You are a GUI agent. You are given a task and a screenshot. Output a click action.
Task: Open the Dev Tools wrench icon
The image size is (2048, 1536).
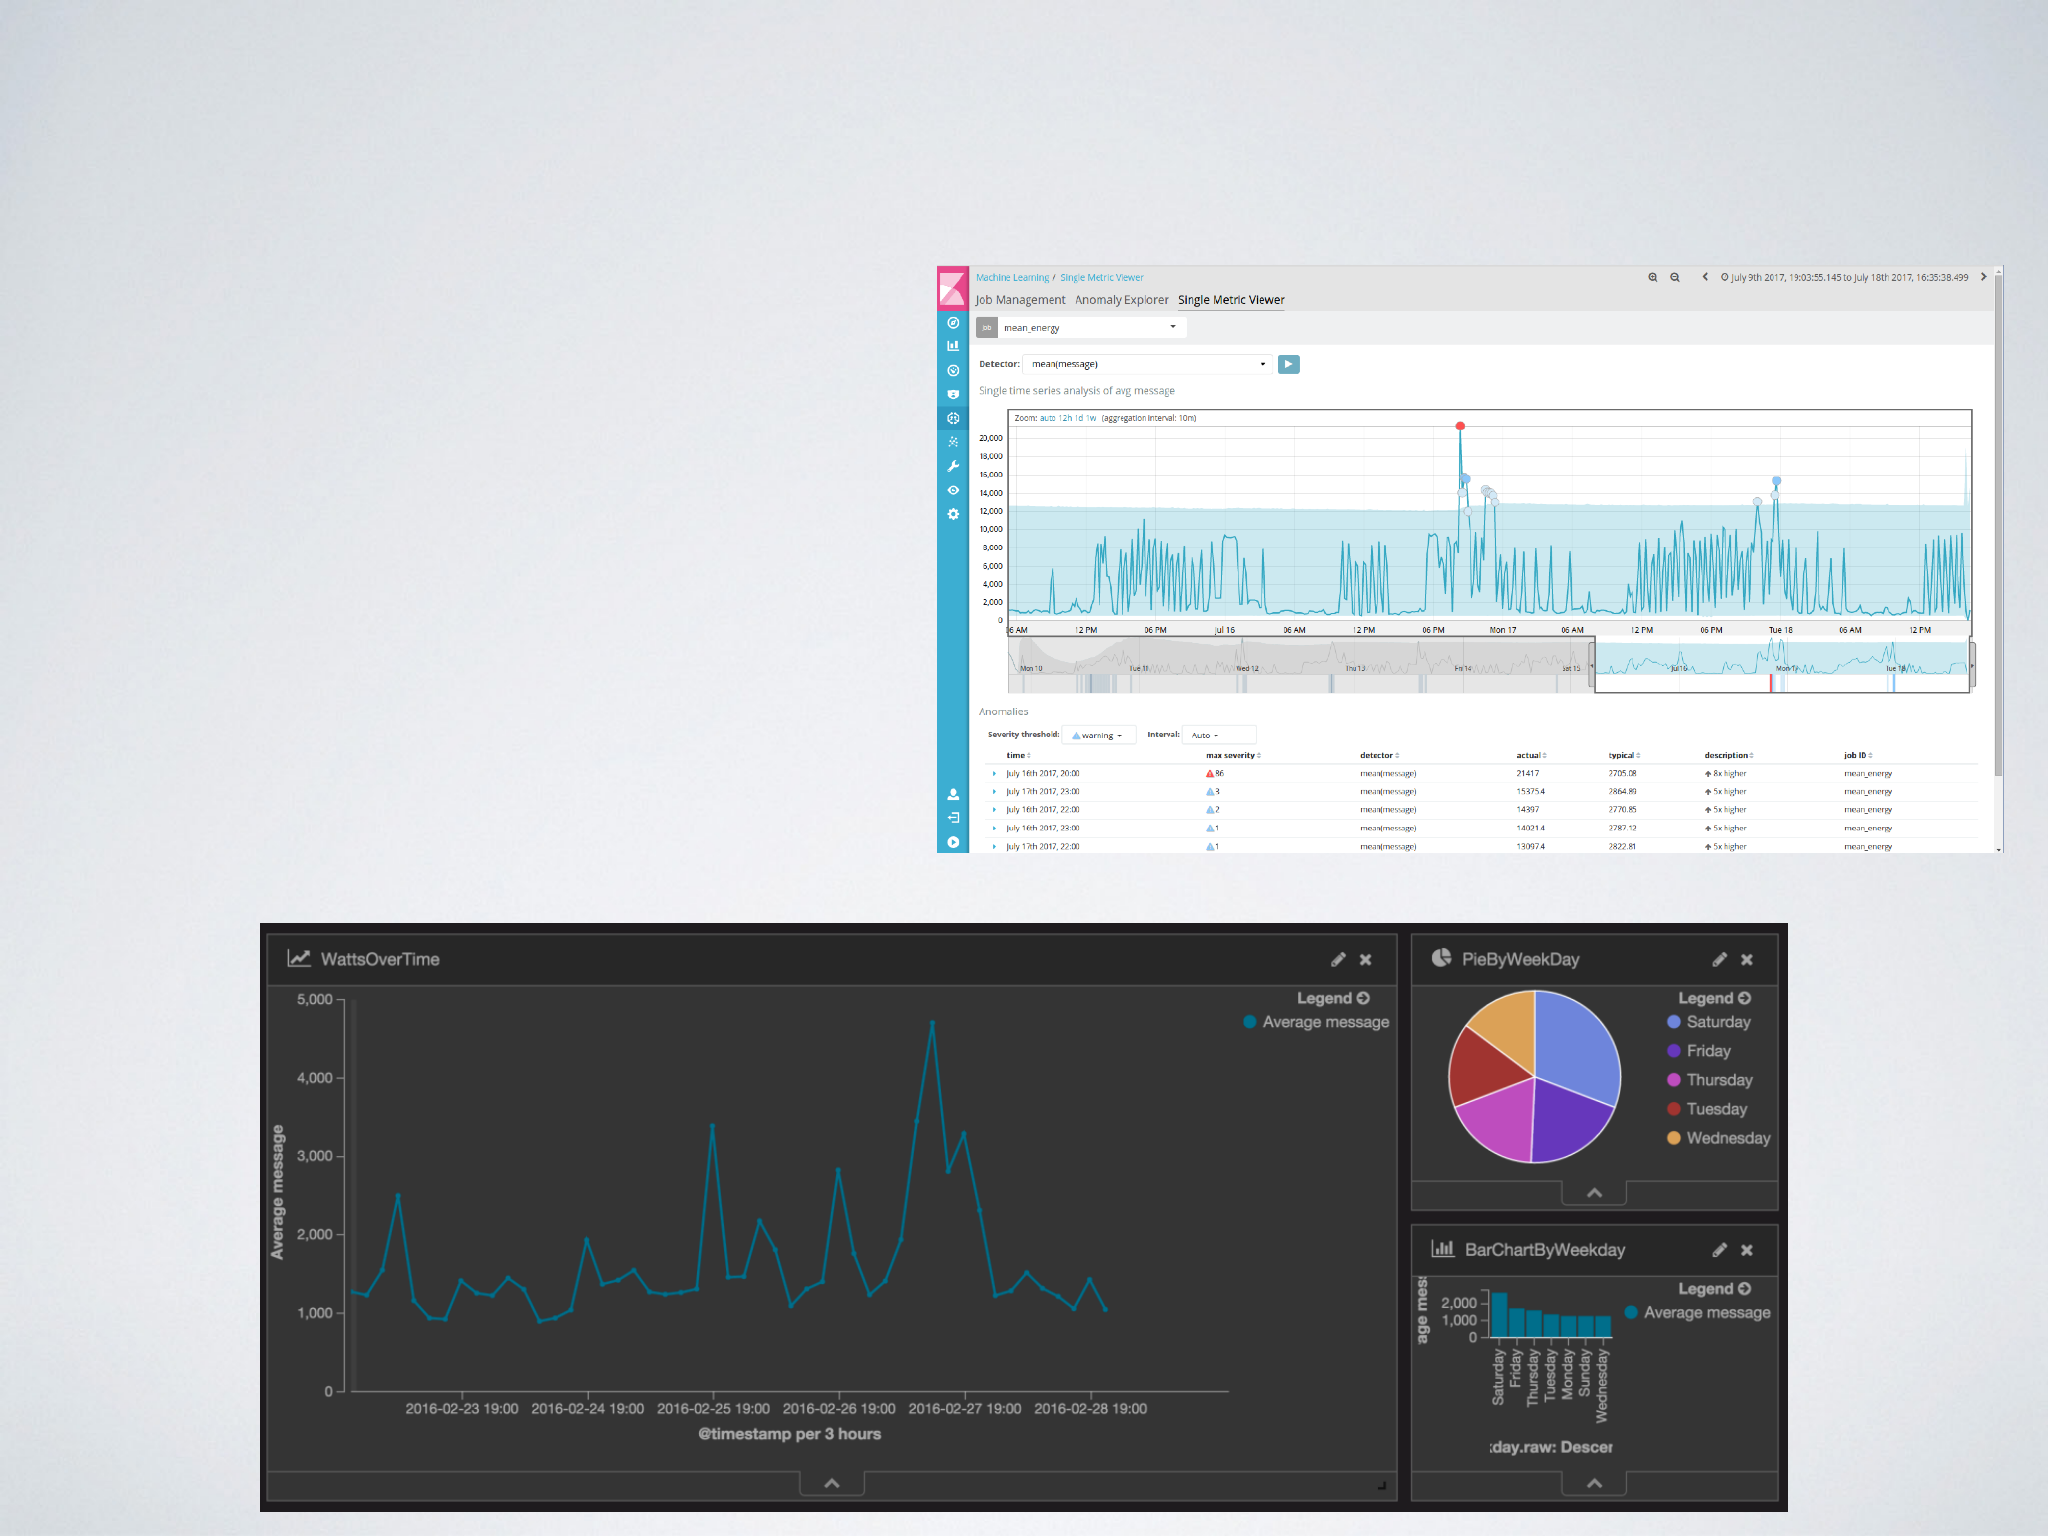953,466
